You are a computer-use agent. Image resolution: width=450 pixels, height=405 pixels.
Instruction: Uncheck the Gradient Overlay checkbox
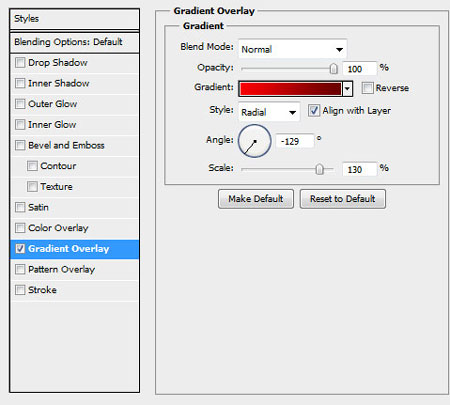tap(20, 249)
